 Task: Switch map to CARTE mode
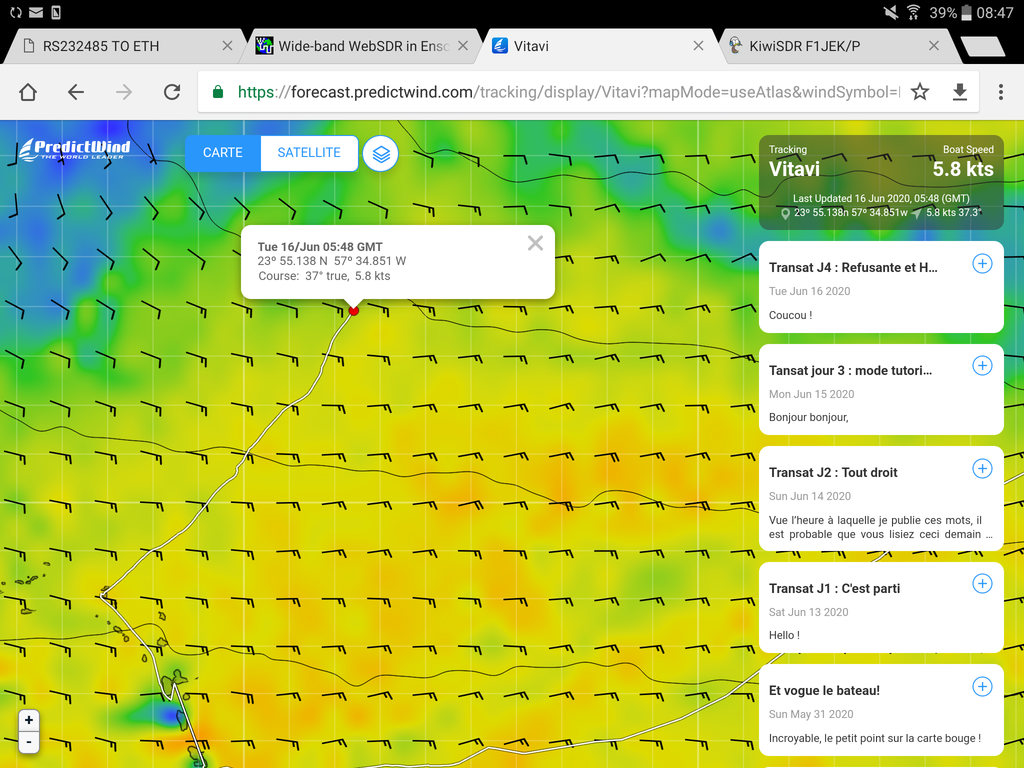223,153
